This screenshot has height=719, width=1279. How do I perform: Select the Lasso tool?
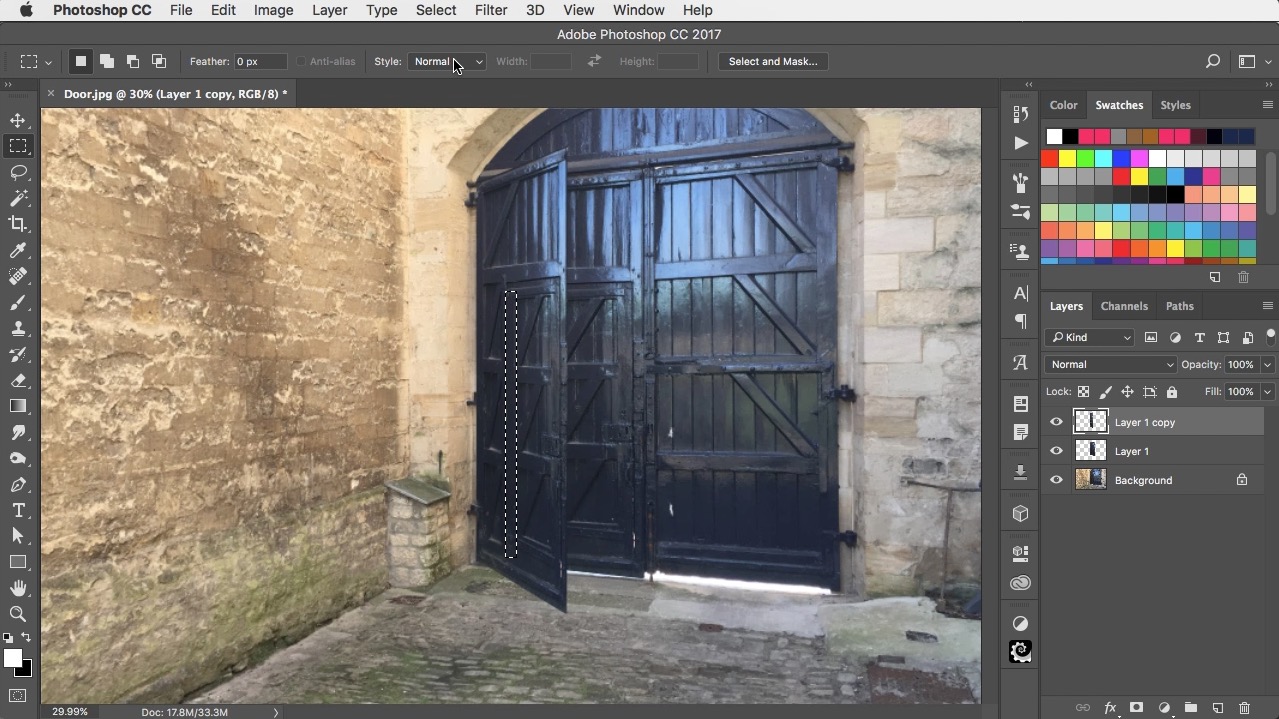(18, 172)
